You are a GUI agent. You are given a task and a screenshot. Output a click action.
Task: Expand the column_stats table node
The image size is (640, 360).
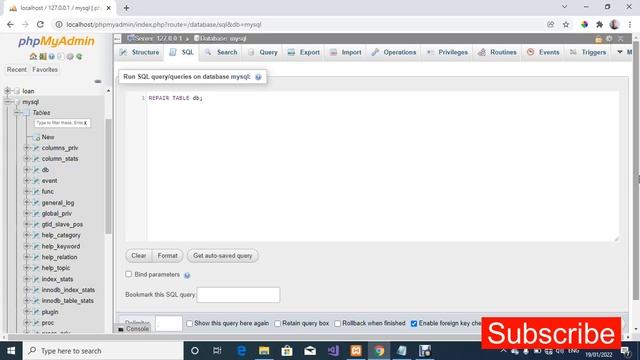tap(27, 159)
